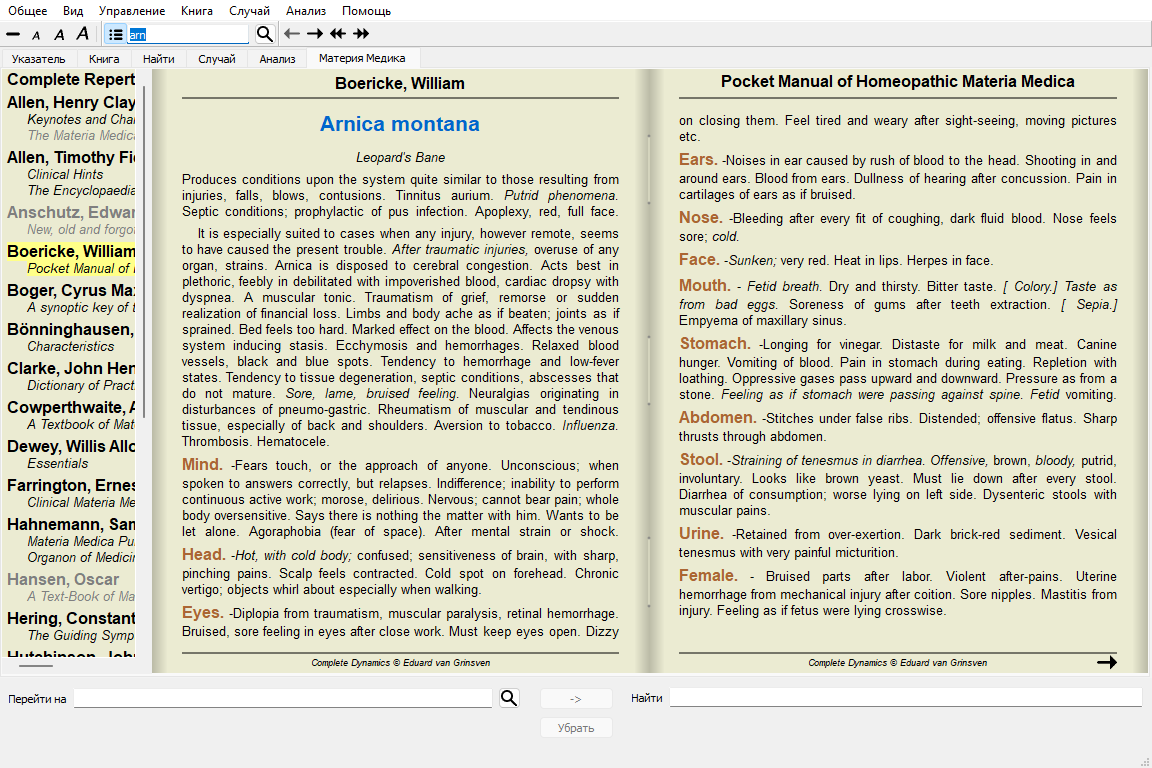Select the largest text size A icon

coord(83,34)
